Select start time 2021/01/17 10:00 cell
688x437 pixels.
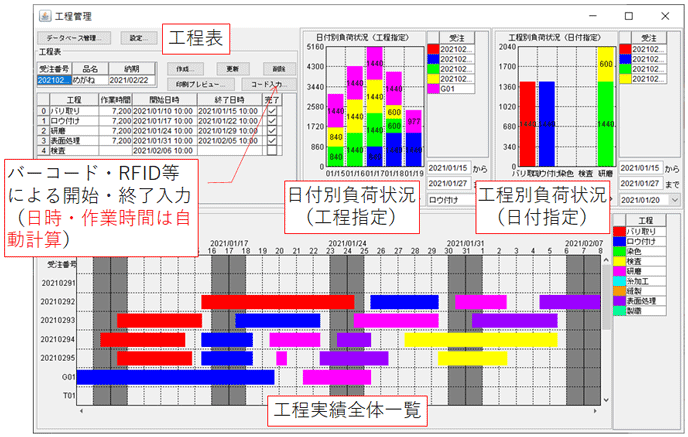(163, 121)
